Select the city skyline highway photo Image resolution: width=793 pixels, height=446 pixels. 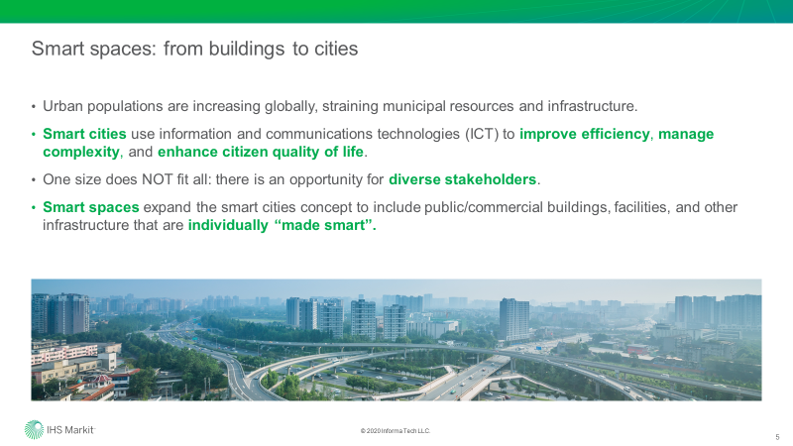[396, 340]
